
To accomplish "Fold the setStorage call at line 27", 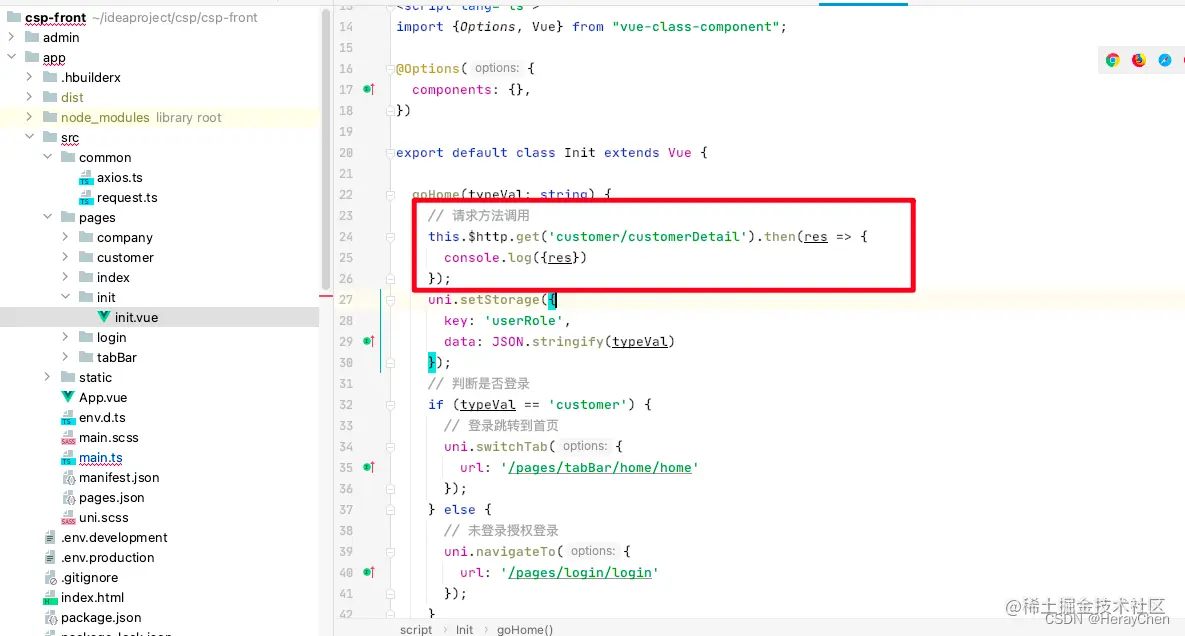I will [x=391, y=300].
